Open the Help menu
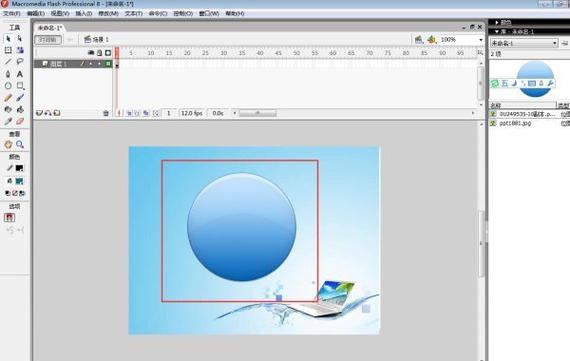This screenshot has width=570, height=361. pyautogui.click(x=235, y=13)
